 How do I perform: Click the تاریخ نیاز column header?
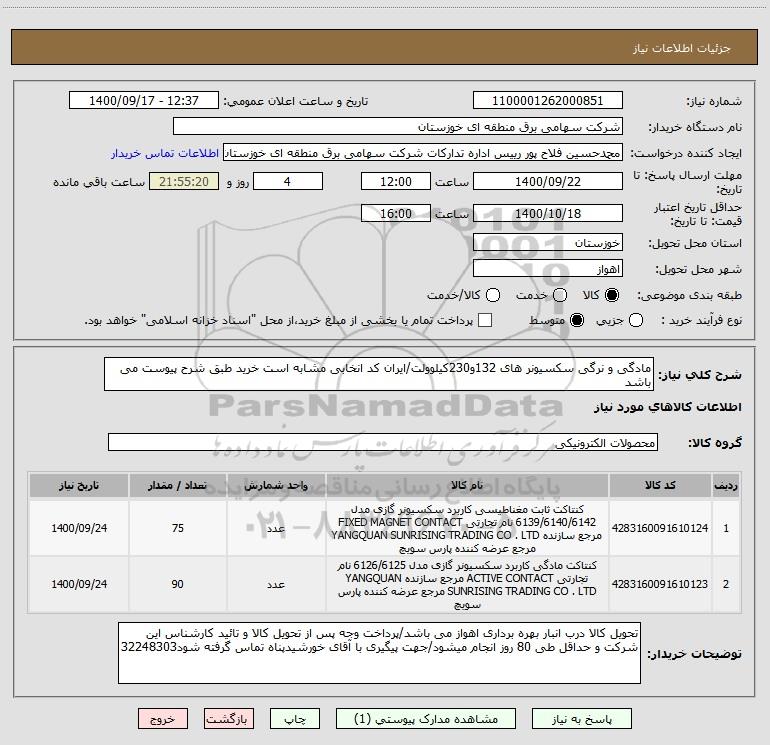[79, 485]
